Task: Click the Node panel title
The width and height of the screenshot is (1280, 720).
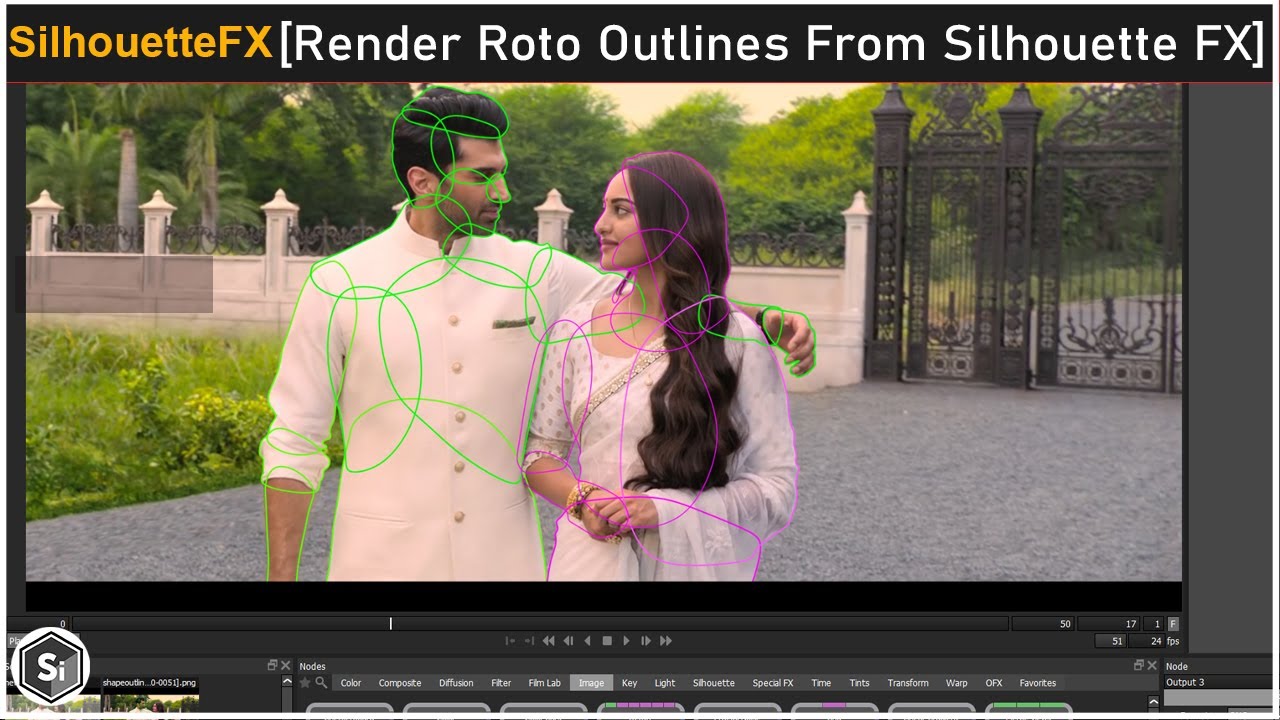Action: click(x=1177, y=666)
